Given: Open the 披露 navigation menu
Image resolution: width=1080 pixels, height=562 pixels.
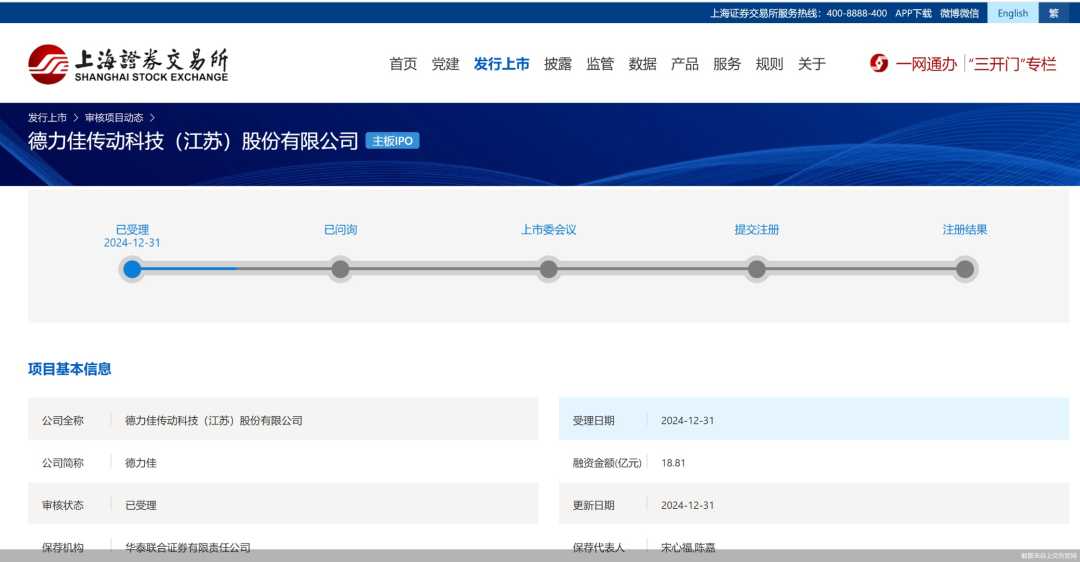Looking at the screenshot, I should tap(558, 64).
